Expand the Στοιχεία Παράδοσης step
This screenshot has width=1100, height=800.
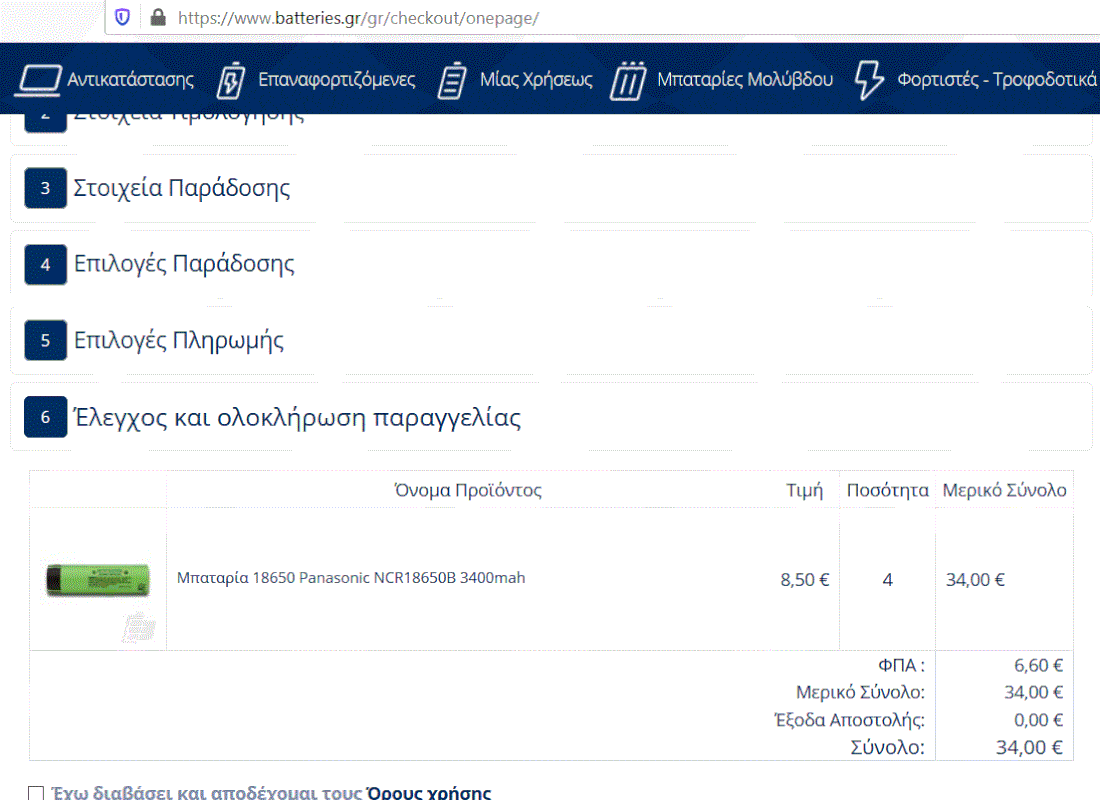click(182, 188)
